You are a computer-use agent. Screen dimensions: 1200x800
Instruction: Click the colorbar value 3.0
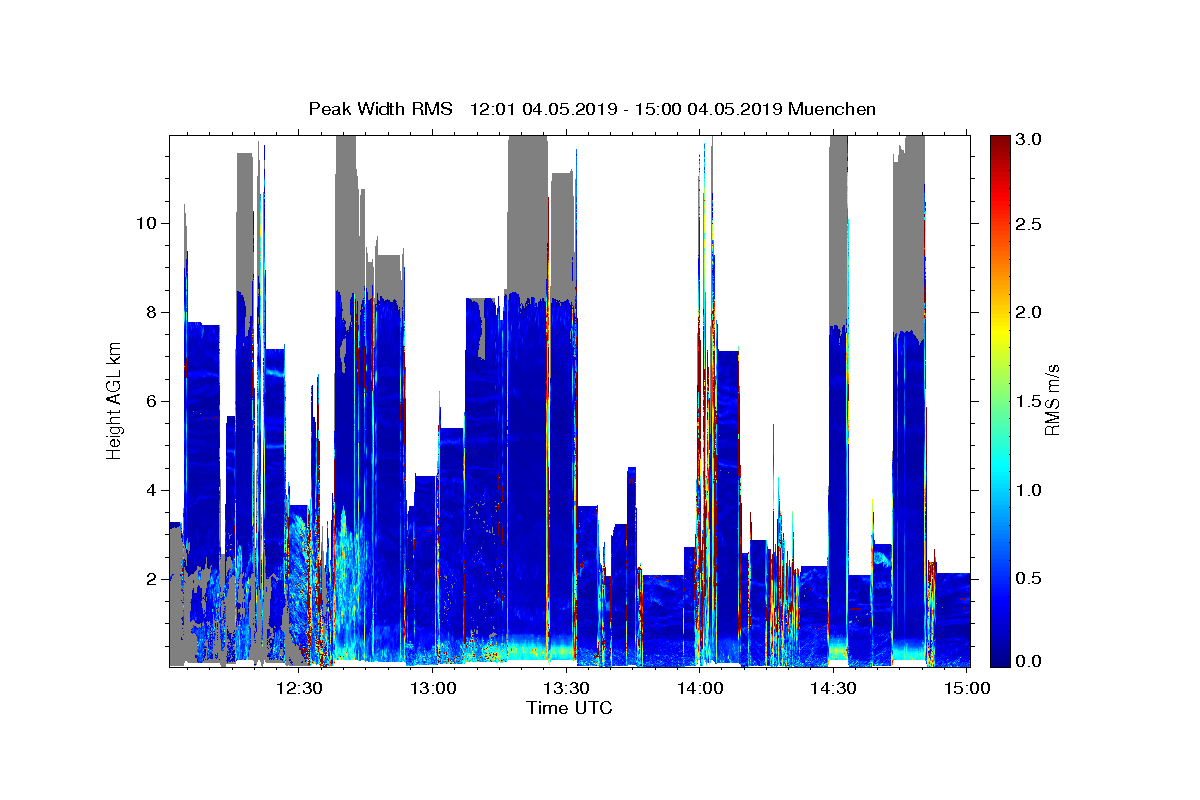tap(1029, 140)
